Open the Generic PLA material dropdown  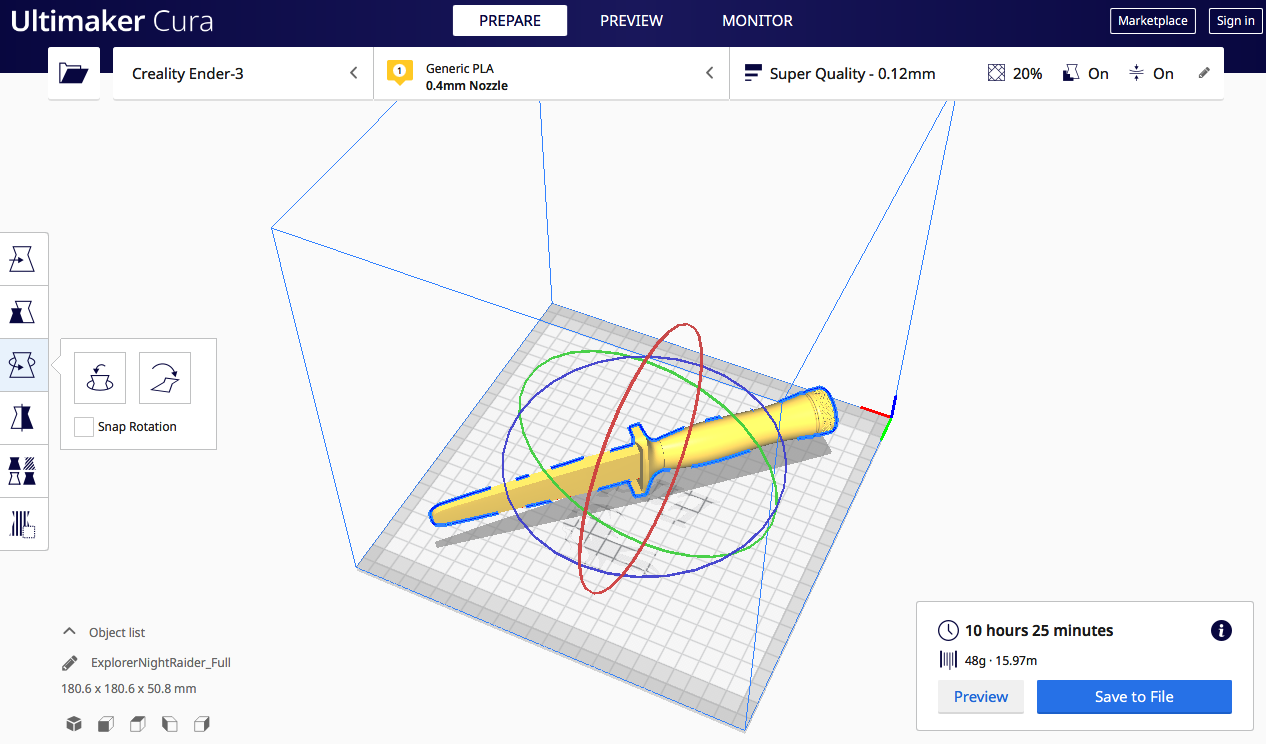coord(551,73)
